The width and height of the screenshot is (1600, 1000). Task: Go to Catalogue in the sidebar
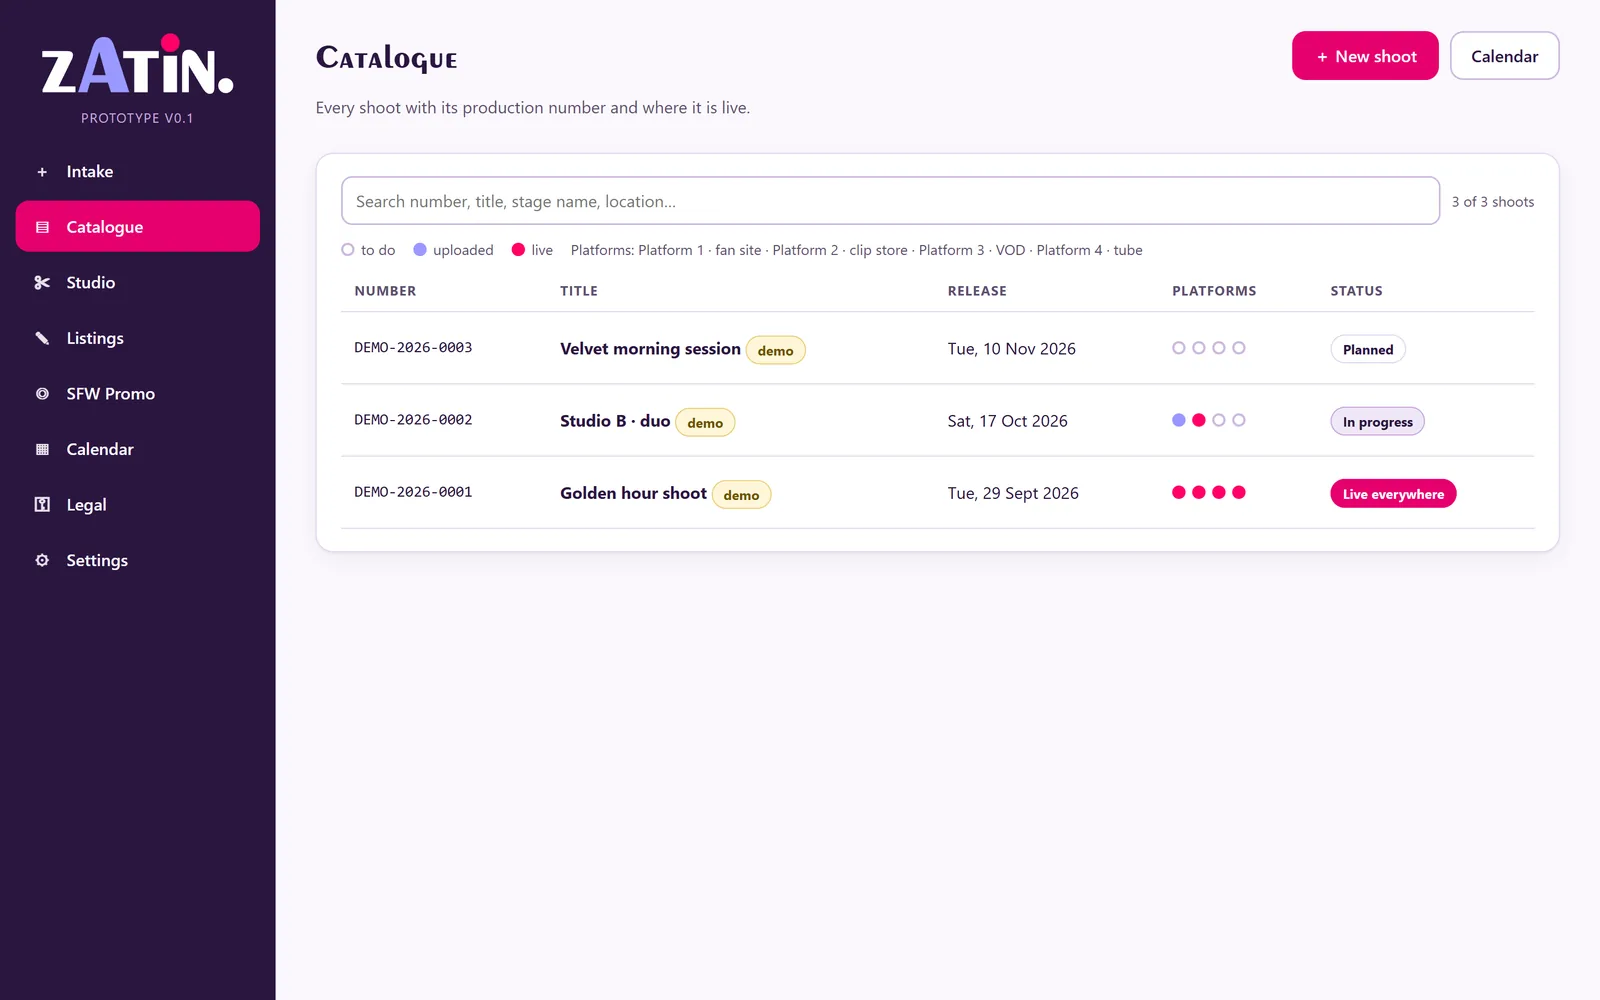tap(138, 227)
